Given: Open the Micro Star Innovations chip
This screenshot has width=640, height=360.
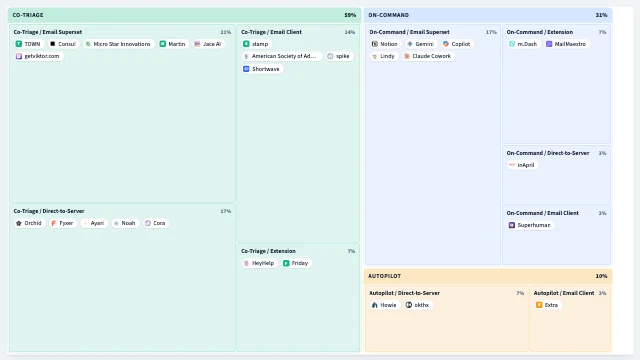Looking at the screenshot, I should pyautogui.click(x=118, y=44).
